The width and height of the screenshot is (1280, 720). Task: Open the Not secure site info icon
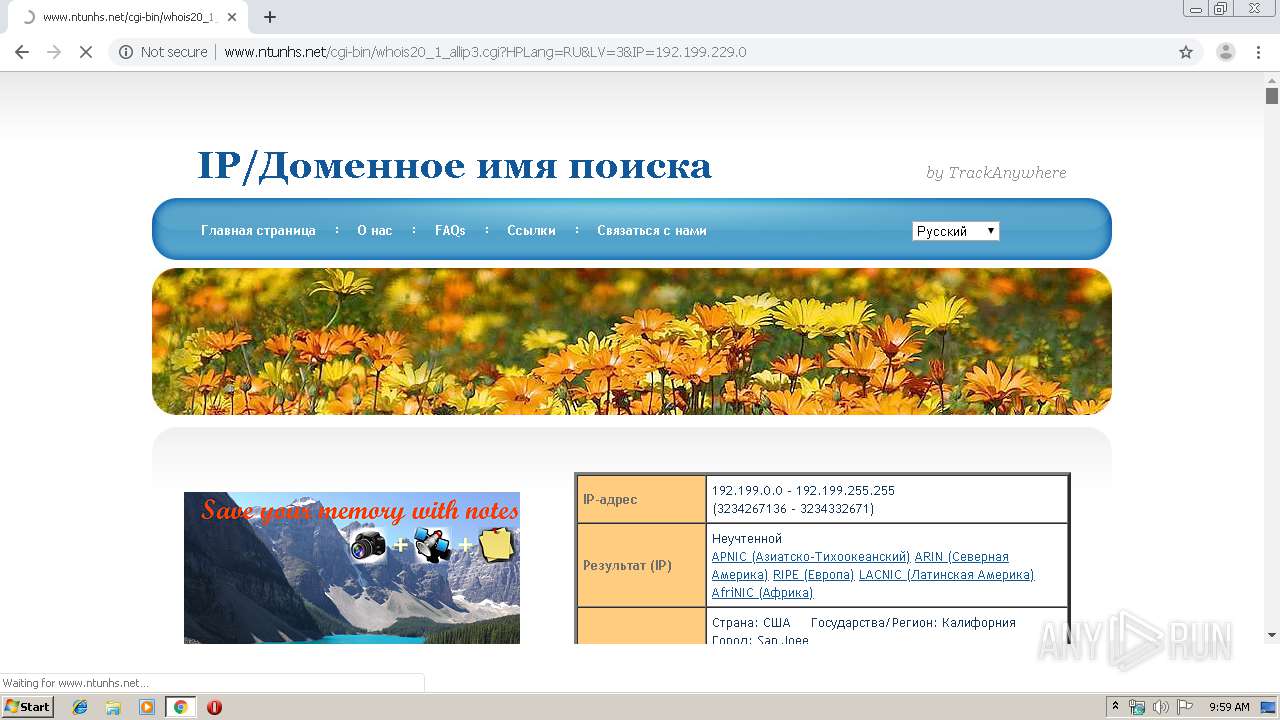[126, 52]
